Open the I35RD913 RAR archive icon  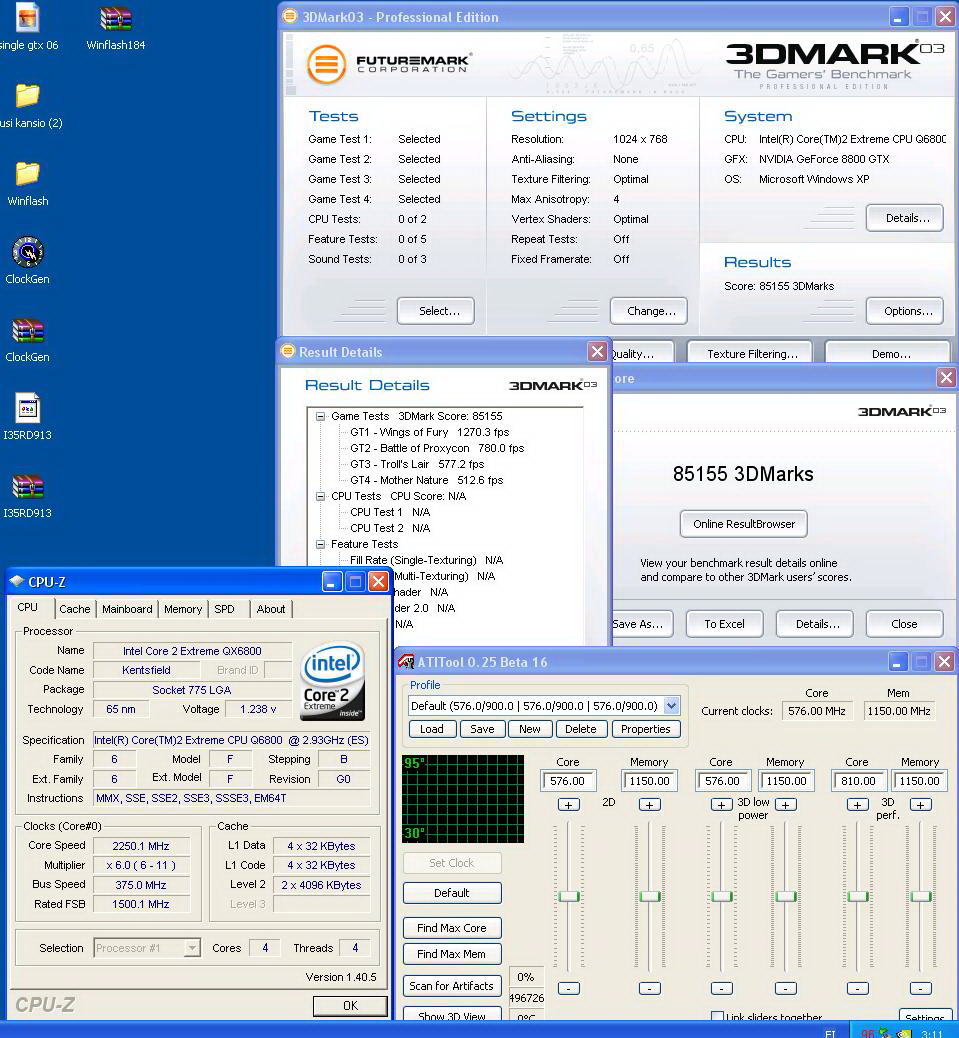point(27,487)
